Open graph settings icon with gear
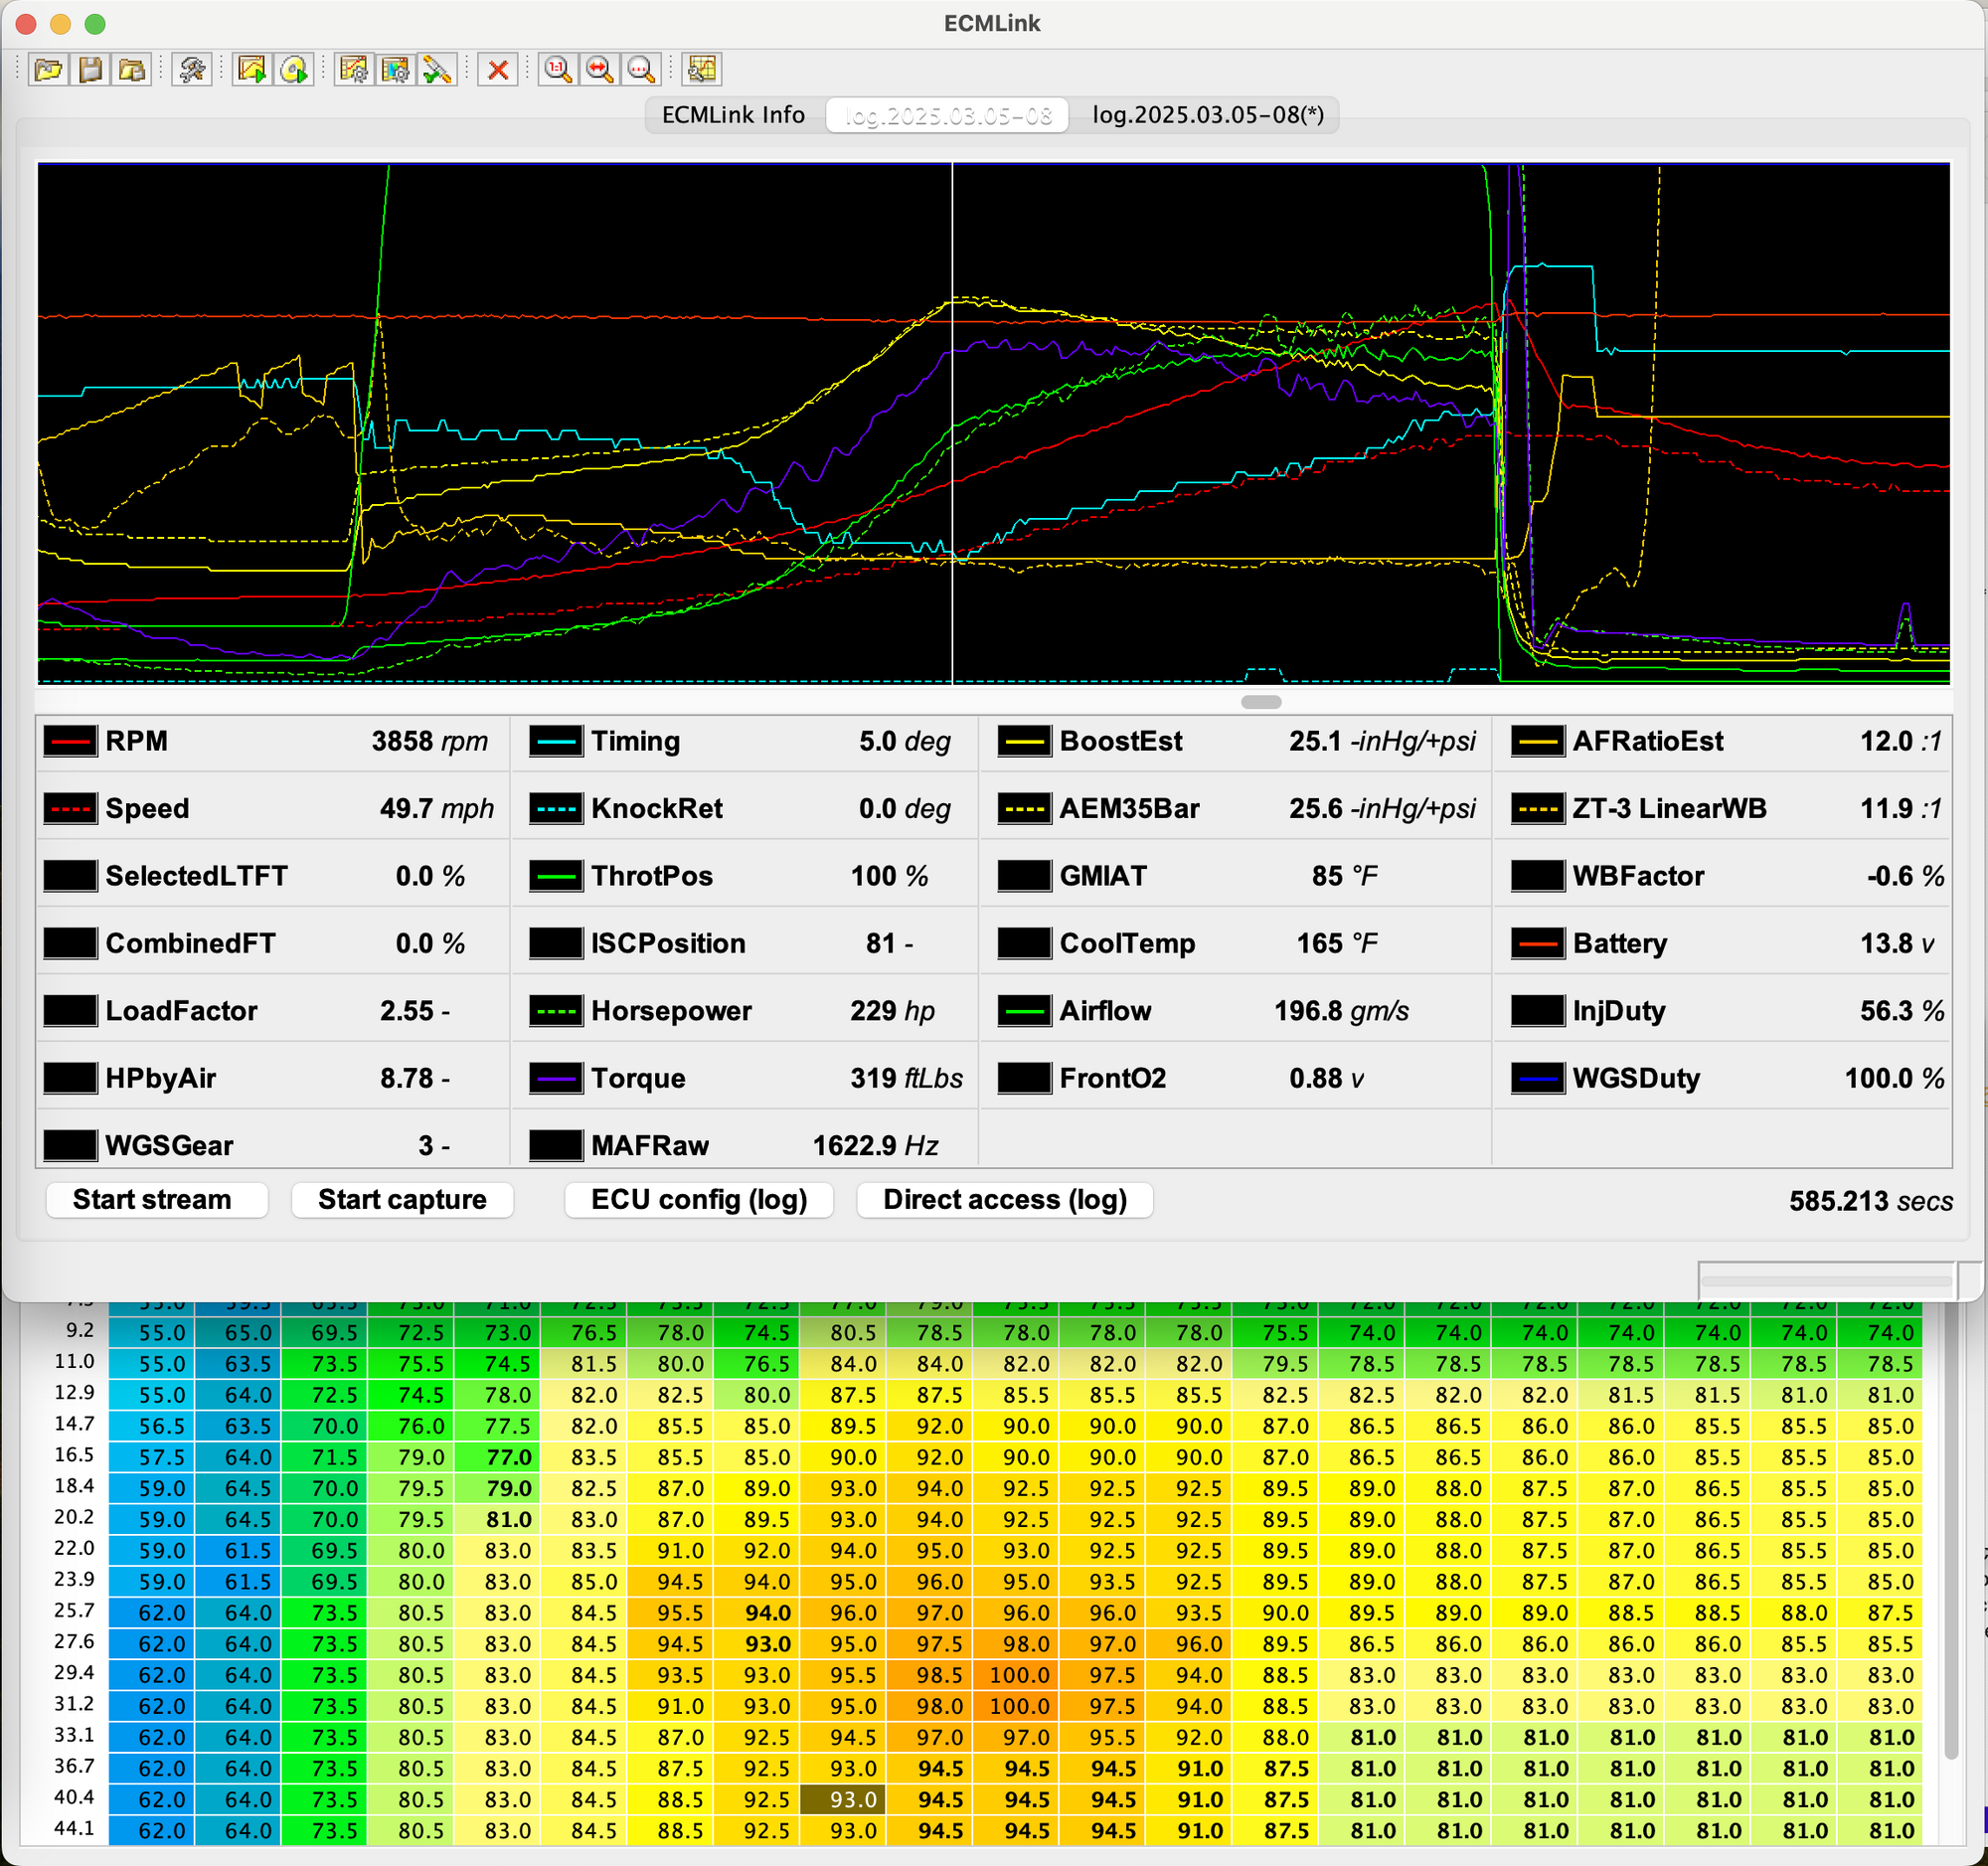 354,69
